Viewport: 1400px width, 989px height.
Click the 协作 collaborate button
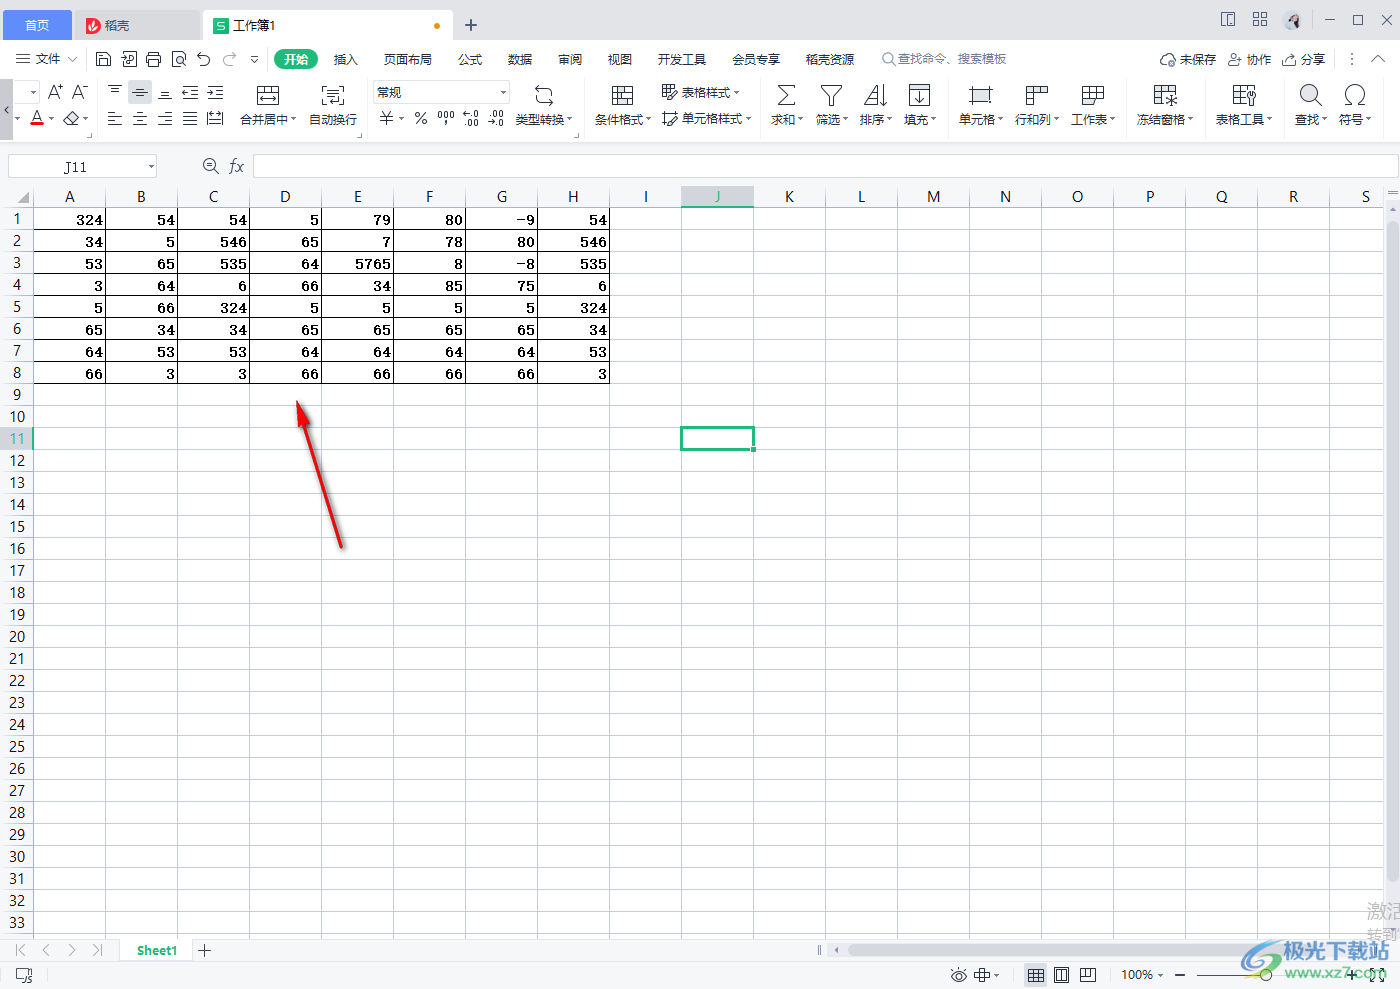click(x=1250, y=60)
